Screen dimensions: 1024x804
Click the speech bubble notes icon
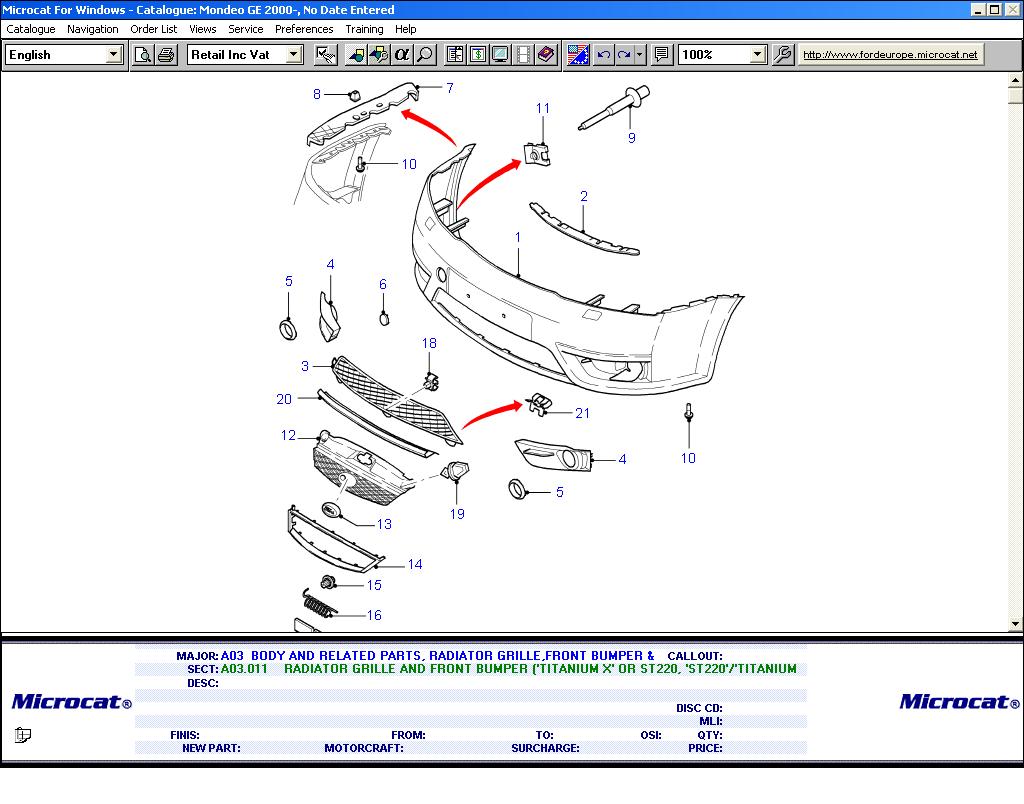point(661,55)
